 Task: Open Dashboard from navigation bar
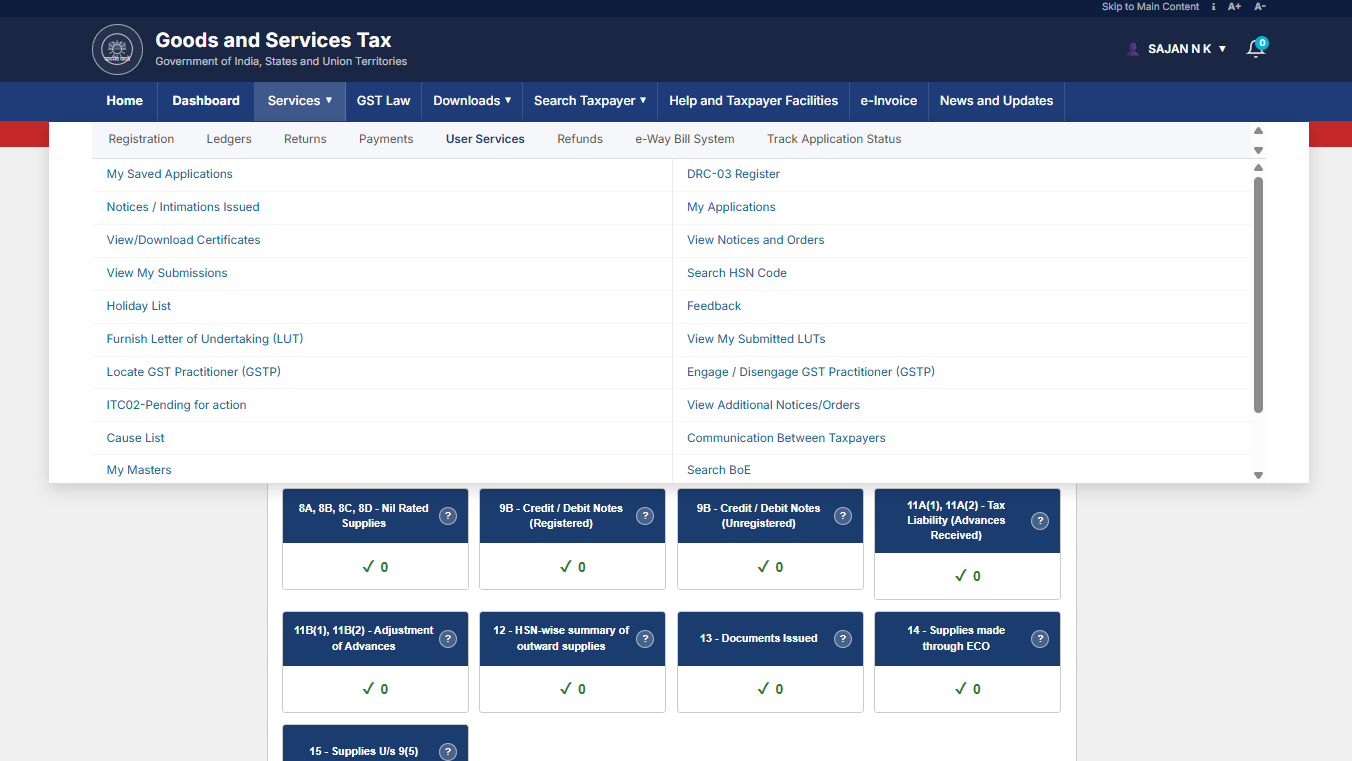[206, 101]
